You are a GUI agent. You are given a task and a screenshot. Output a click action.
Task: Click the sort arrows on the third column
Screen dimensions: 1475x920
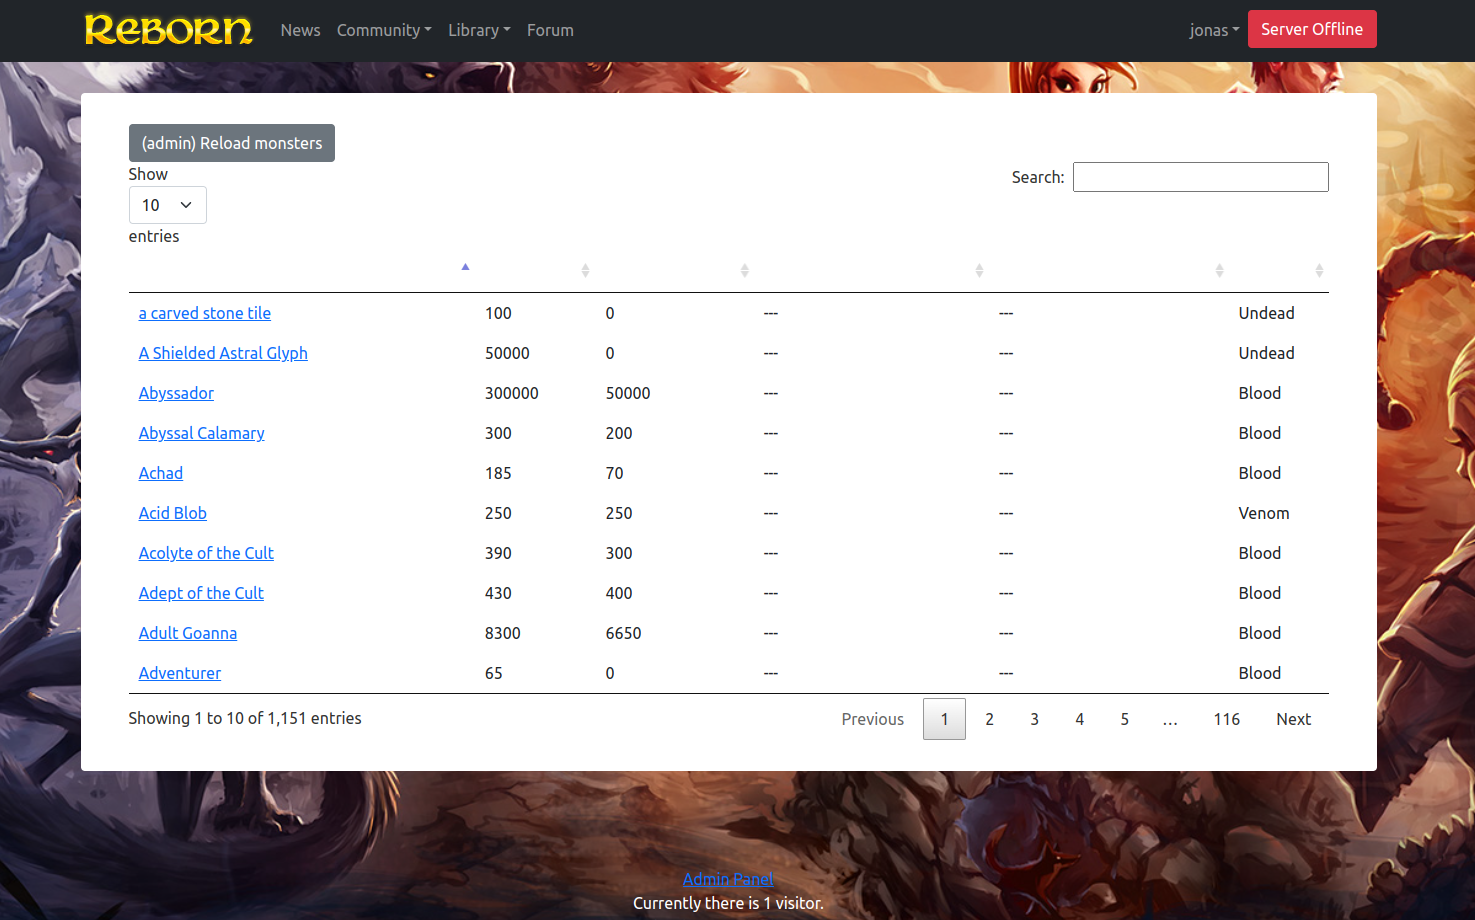(745, 269)
